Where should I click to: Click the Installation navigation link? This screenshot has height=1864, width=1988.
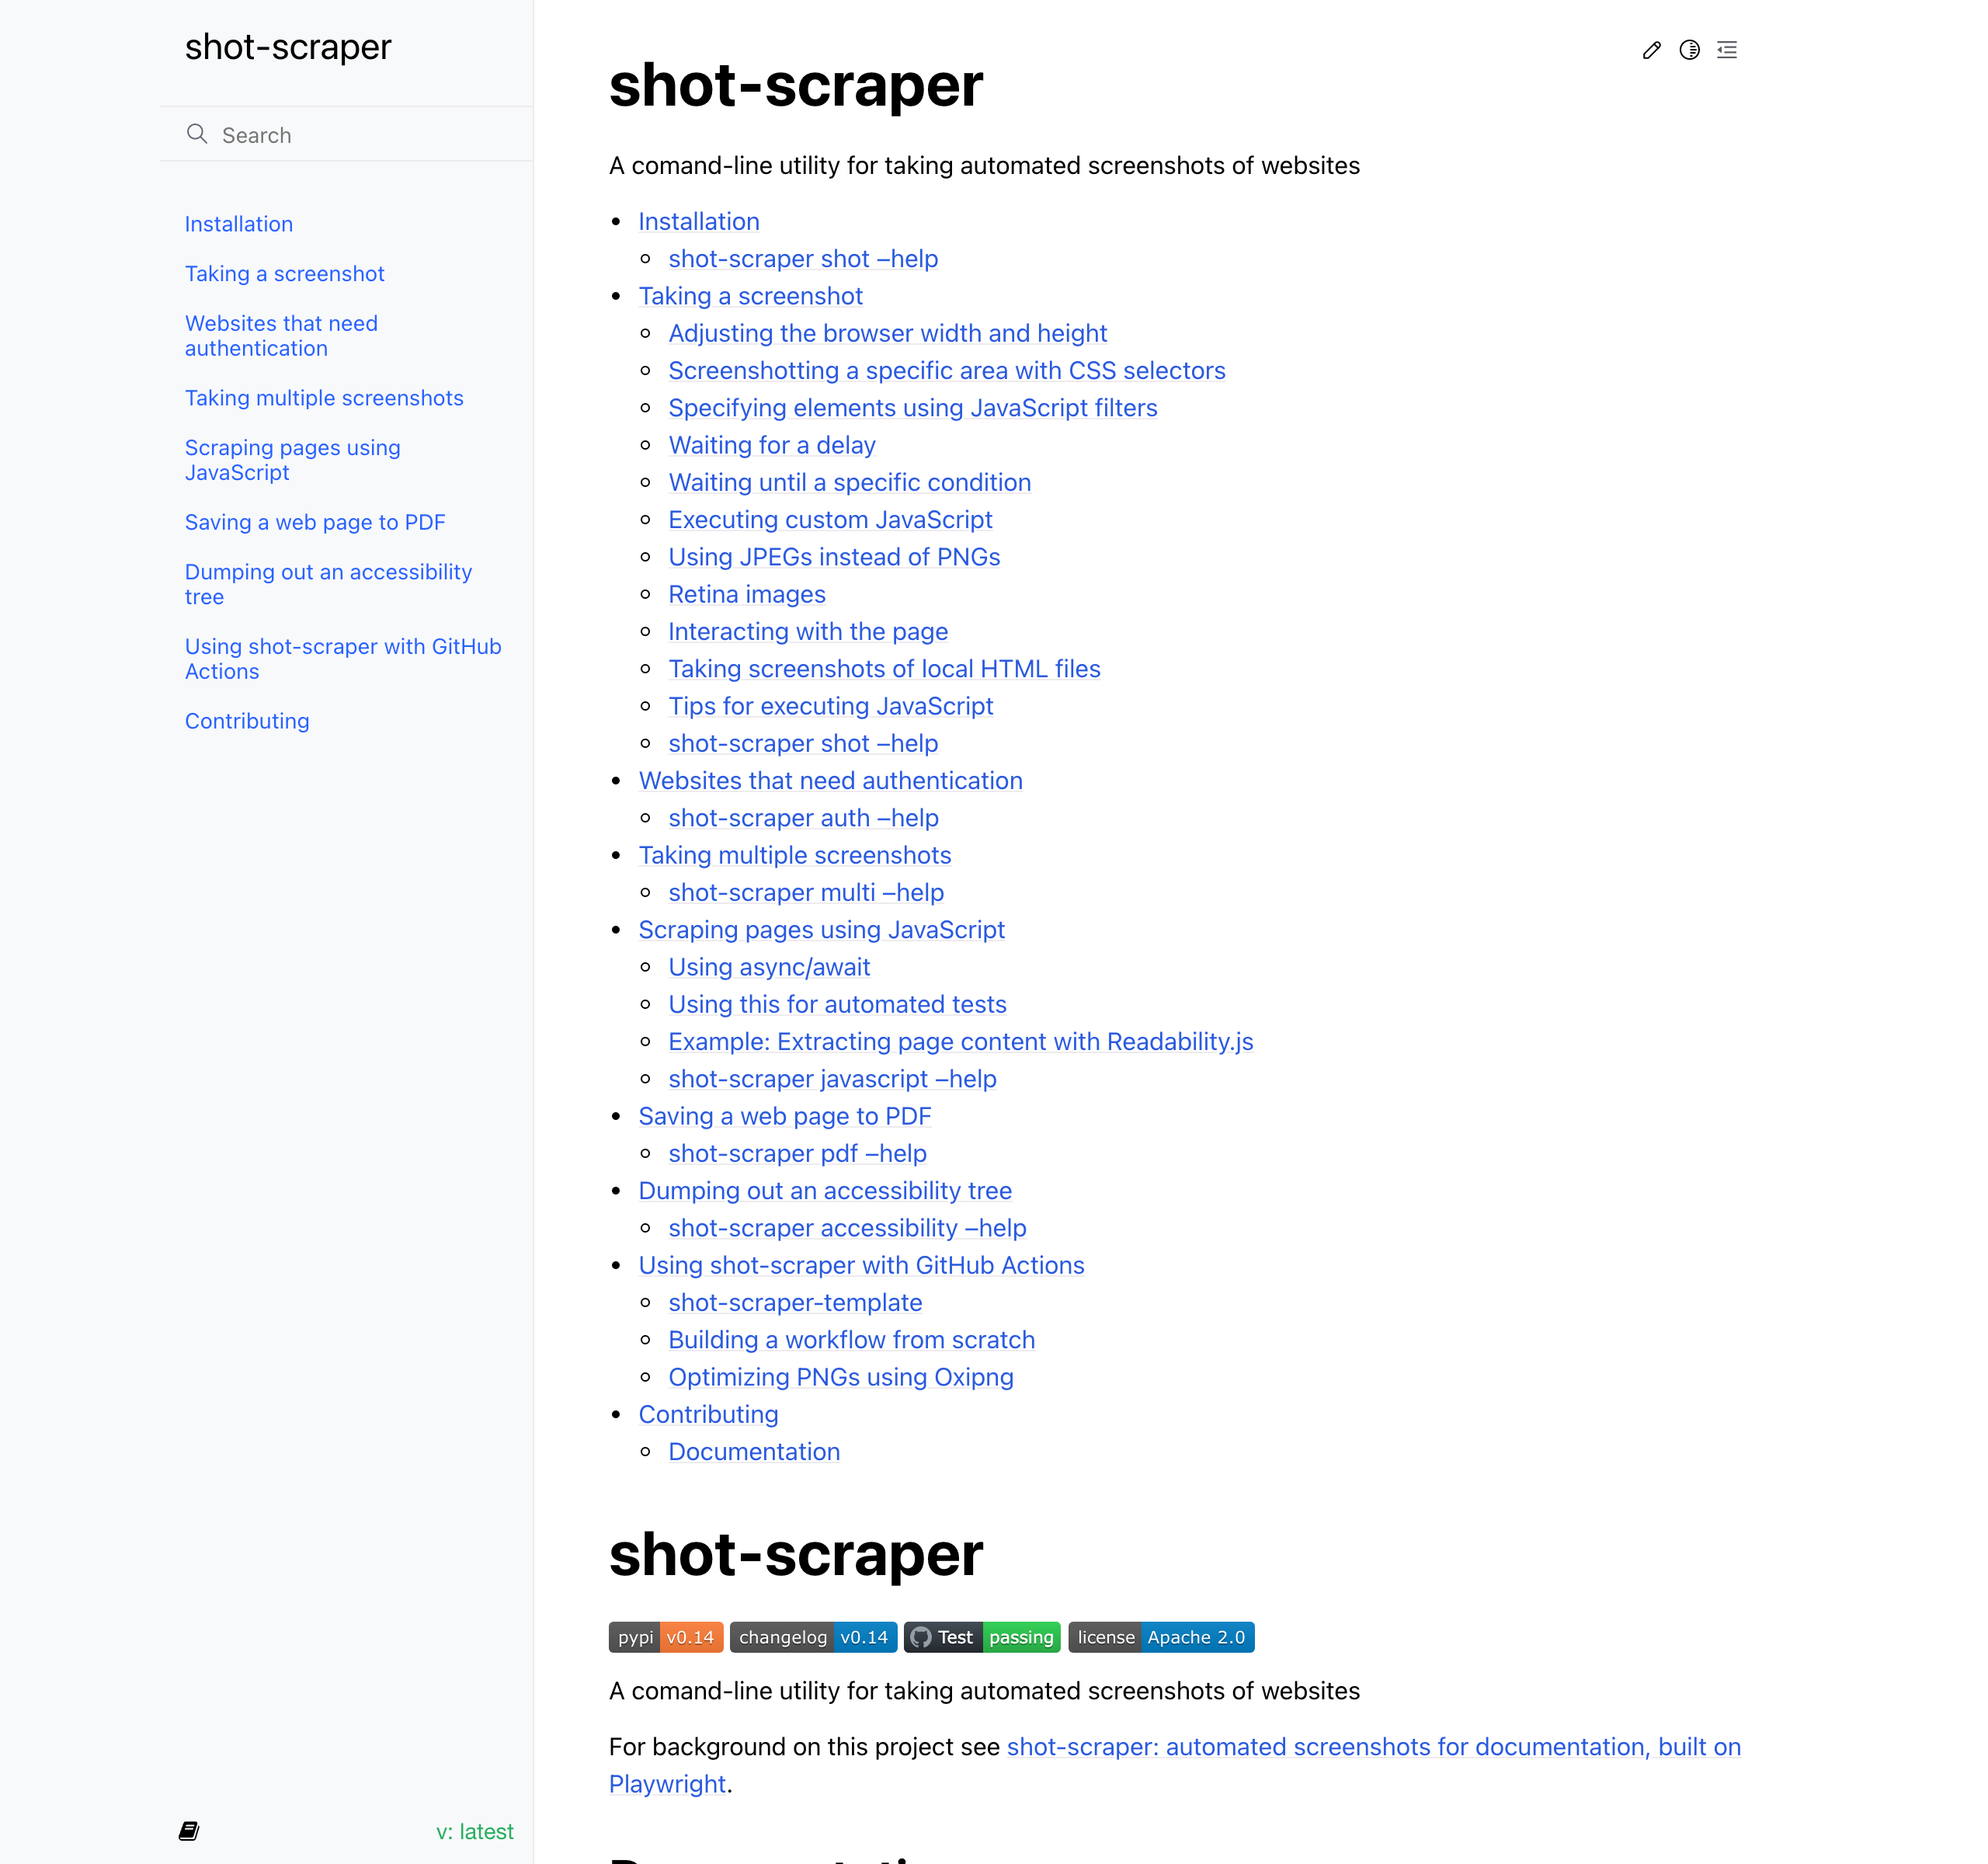point(238,222)
